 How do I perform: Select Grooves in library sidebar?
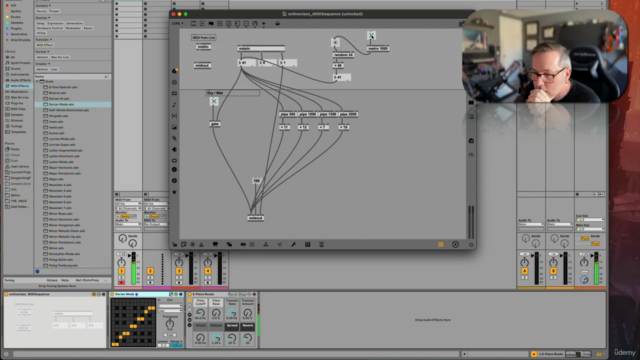tap(16, 120)
